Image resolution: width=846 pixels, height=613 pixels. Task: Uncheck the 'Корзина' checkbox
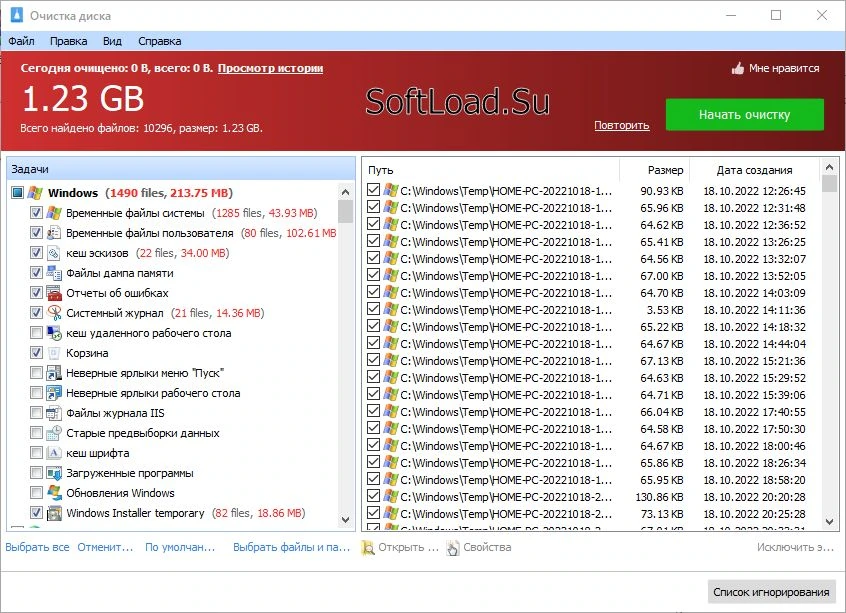(x=36, y=352)
